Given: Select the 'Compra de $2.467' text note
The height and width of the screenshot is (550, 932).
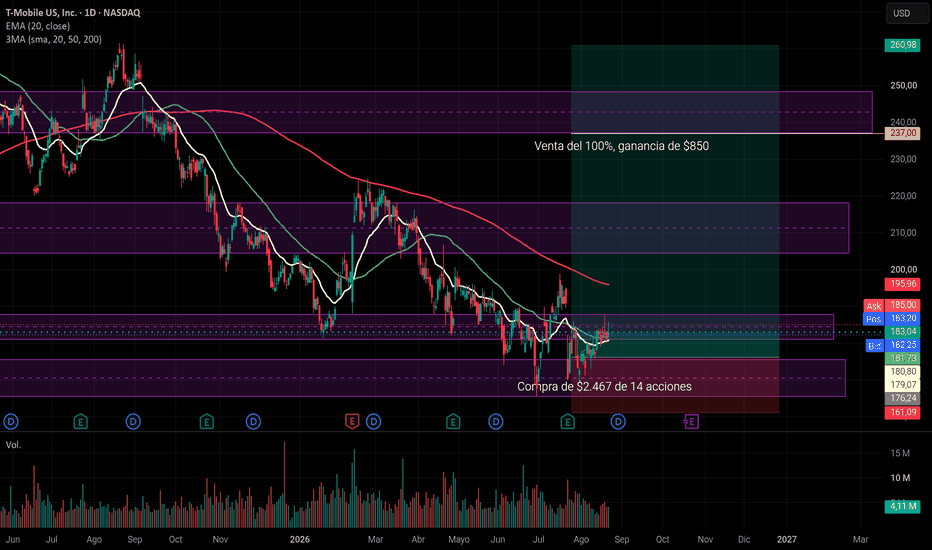Looking at the screenshot, I should 604,386.
